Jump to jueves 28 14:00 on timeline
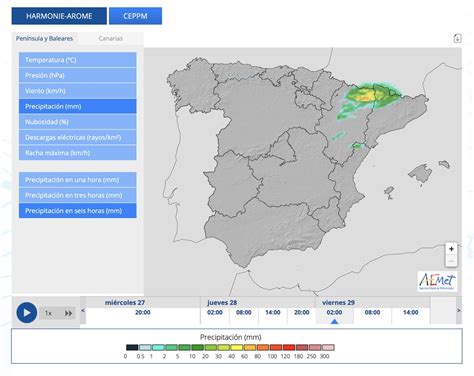 coord(273,313)
